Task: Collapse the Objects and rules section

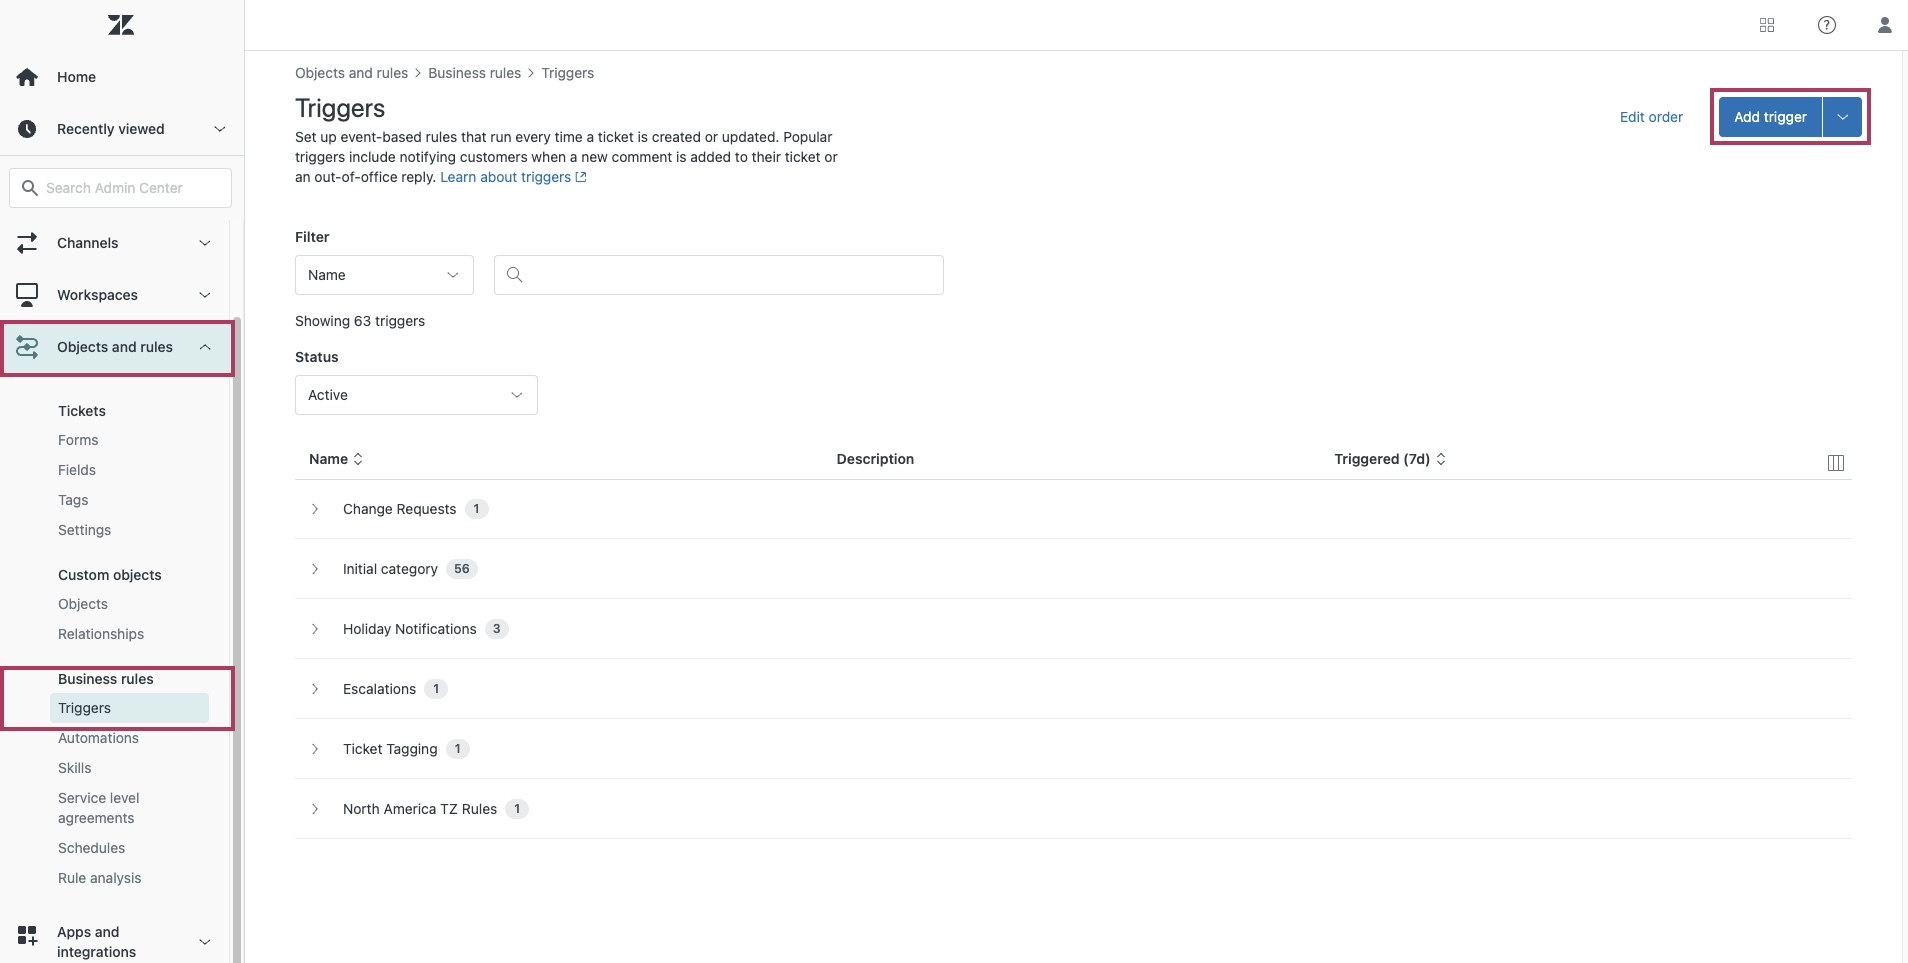Action: [205, 347]
